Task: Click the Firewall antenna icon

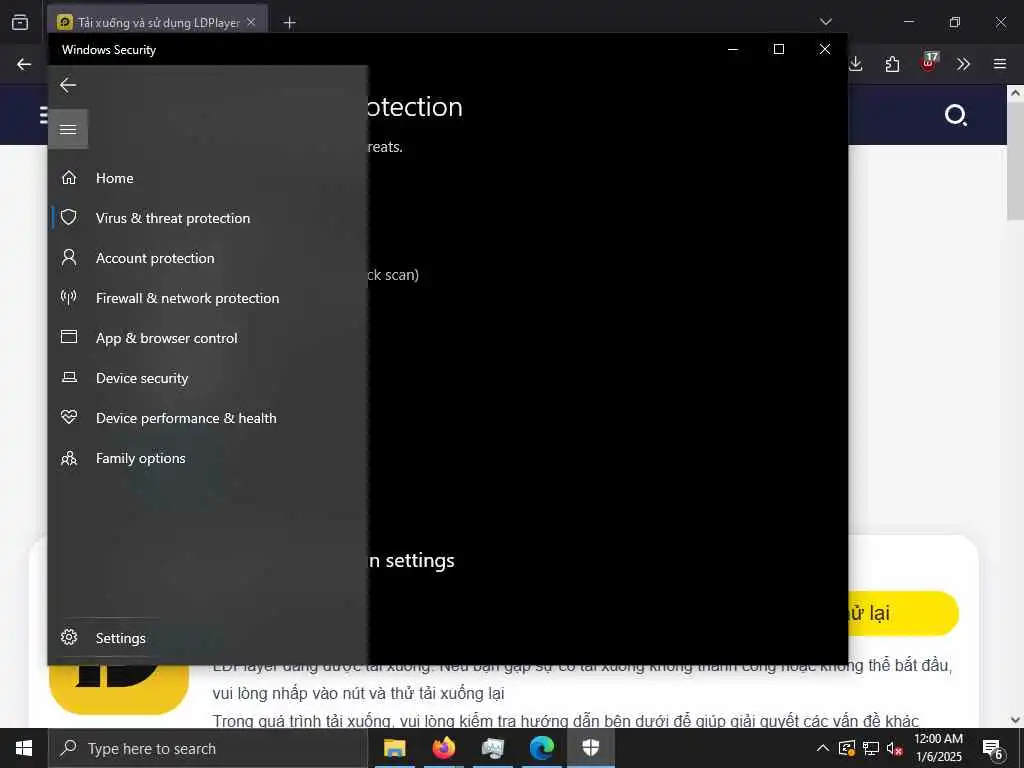Action: pos(69,298)
